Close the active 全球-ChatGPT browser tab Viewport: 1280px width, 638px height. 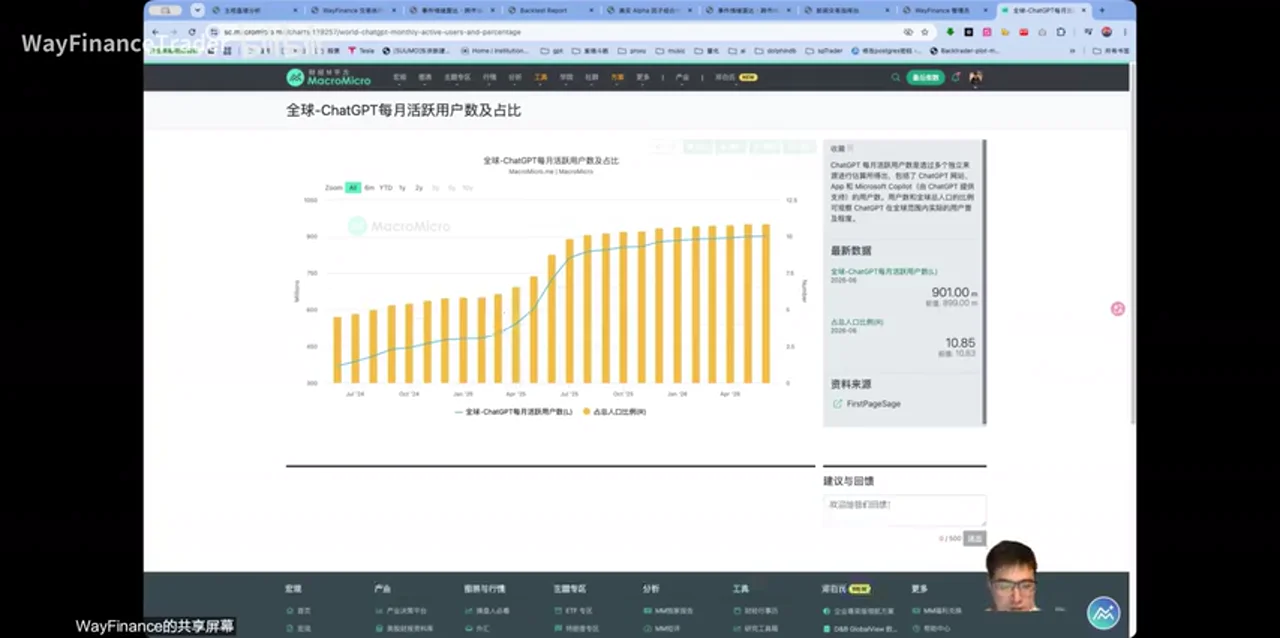pyautogui.click(x=1084, y=11)
